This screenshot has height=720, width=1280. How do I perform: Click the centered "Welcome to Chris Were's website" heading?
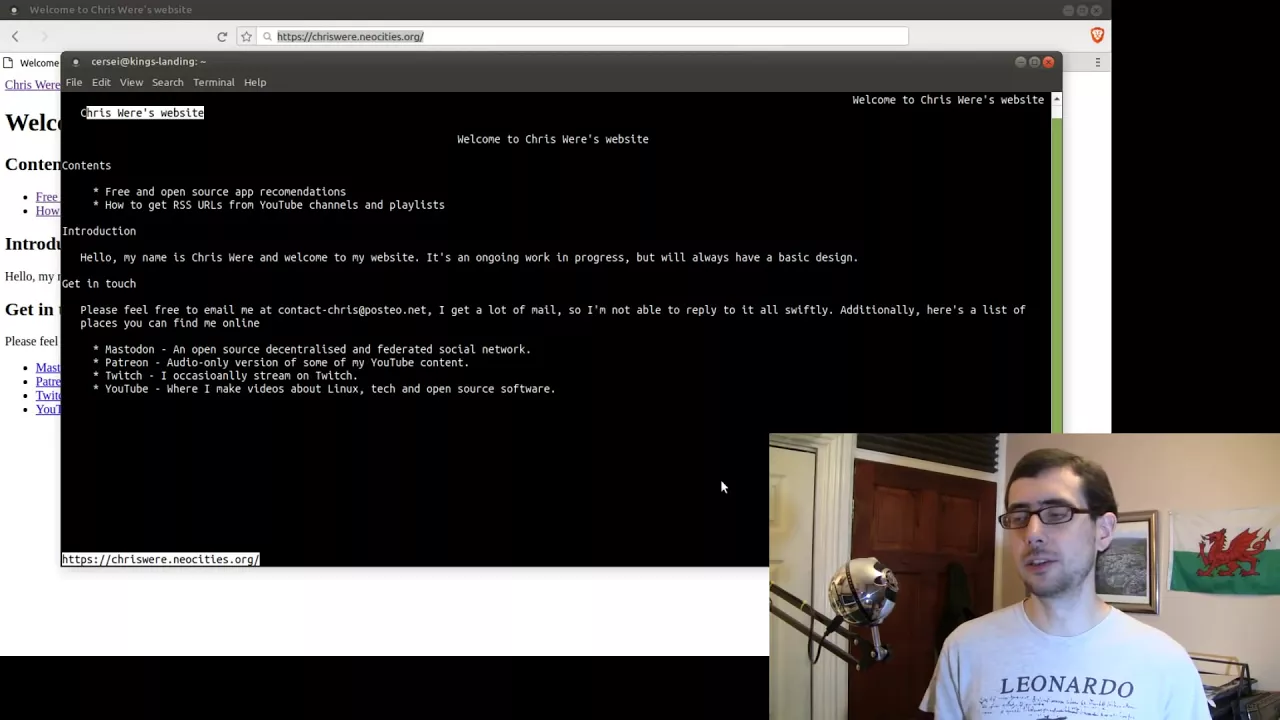553,139
